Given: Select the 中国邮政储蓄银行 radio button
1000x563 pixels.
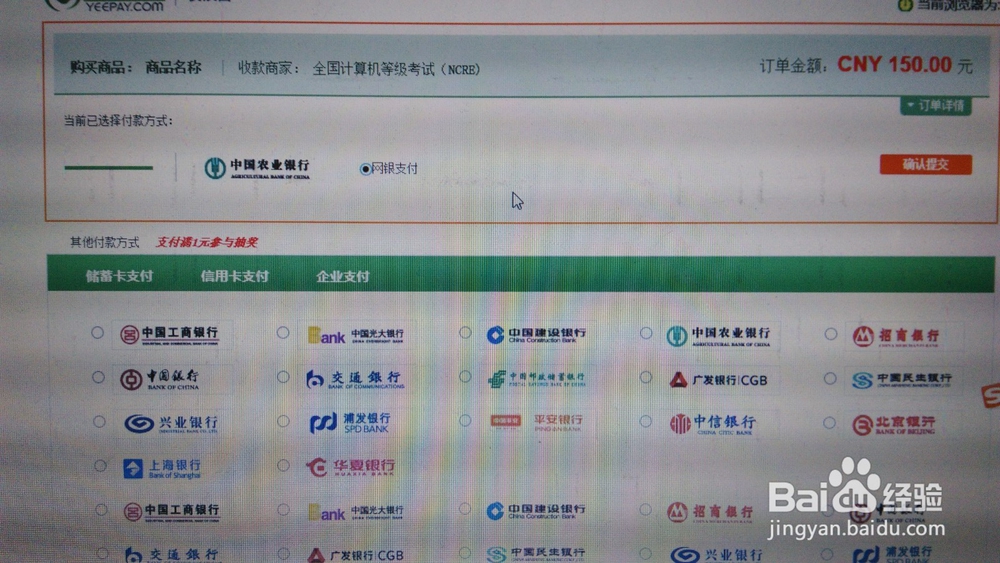Looking at the screenshot, I should [x=465, y=377].
